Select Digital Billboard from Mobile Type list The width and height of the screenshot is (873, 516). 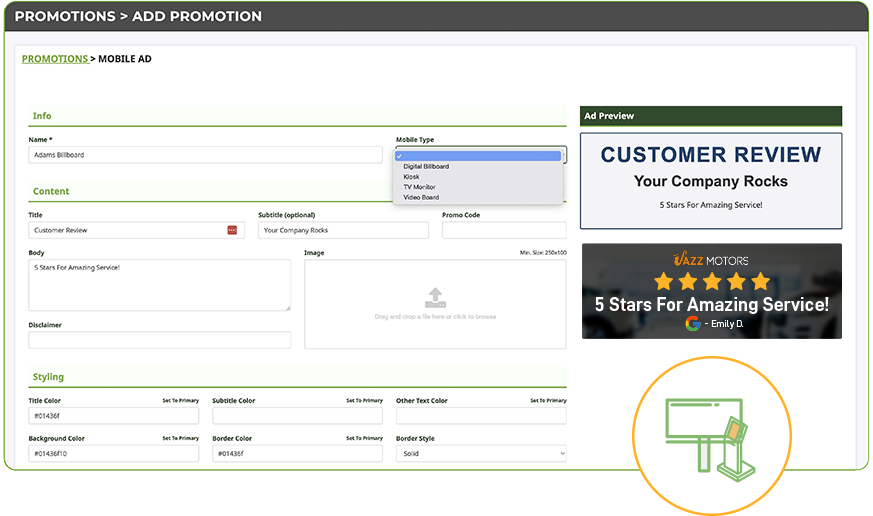pos(426,166)
